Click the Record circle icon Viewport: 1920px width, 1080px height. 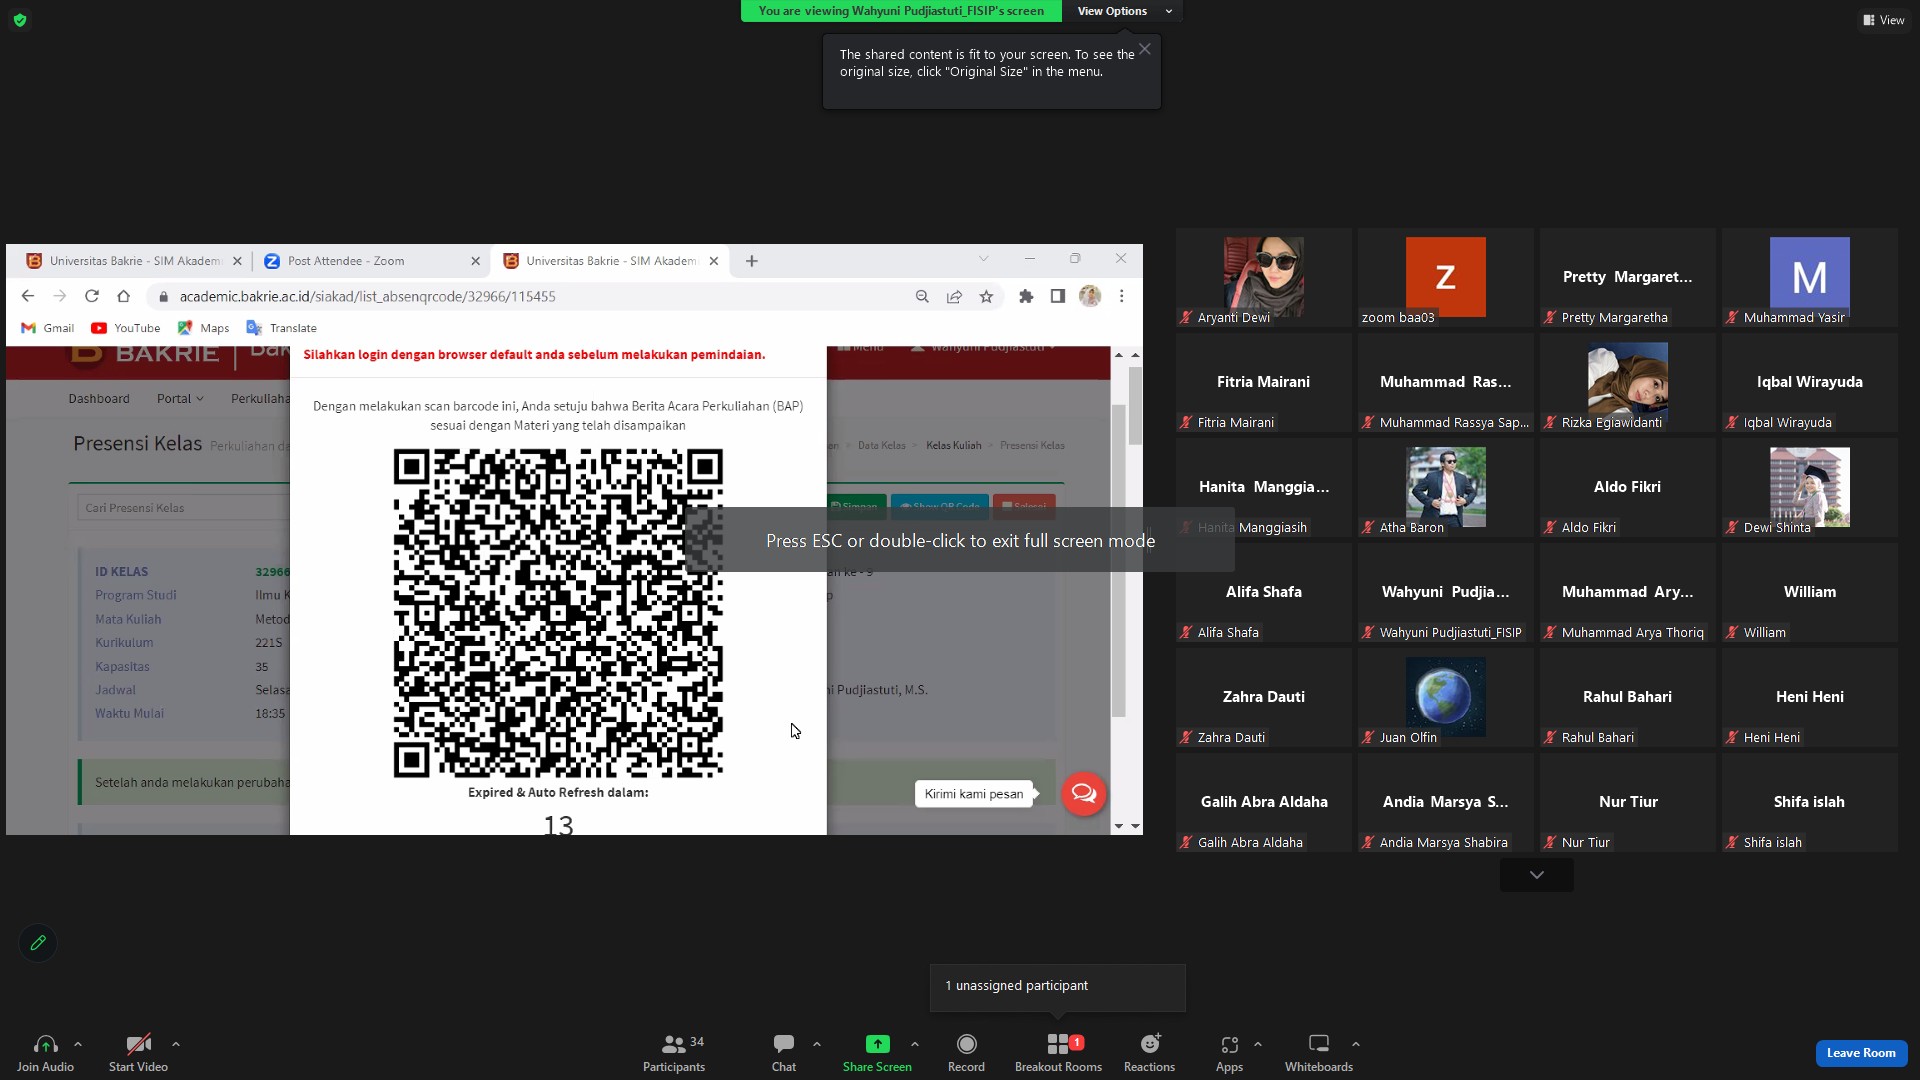(x=966, y=1044)
